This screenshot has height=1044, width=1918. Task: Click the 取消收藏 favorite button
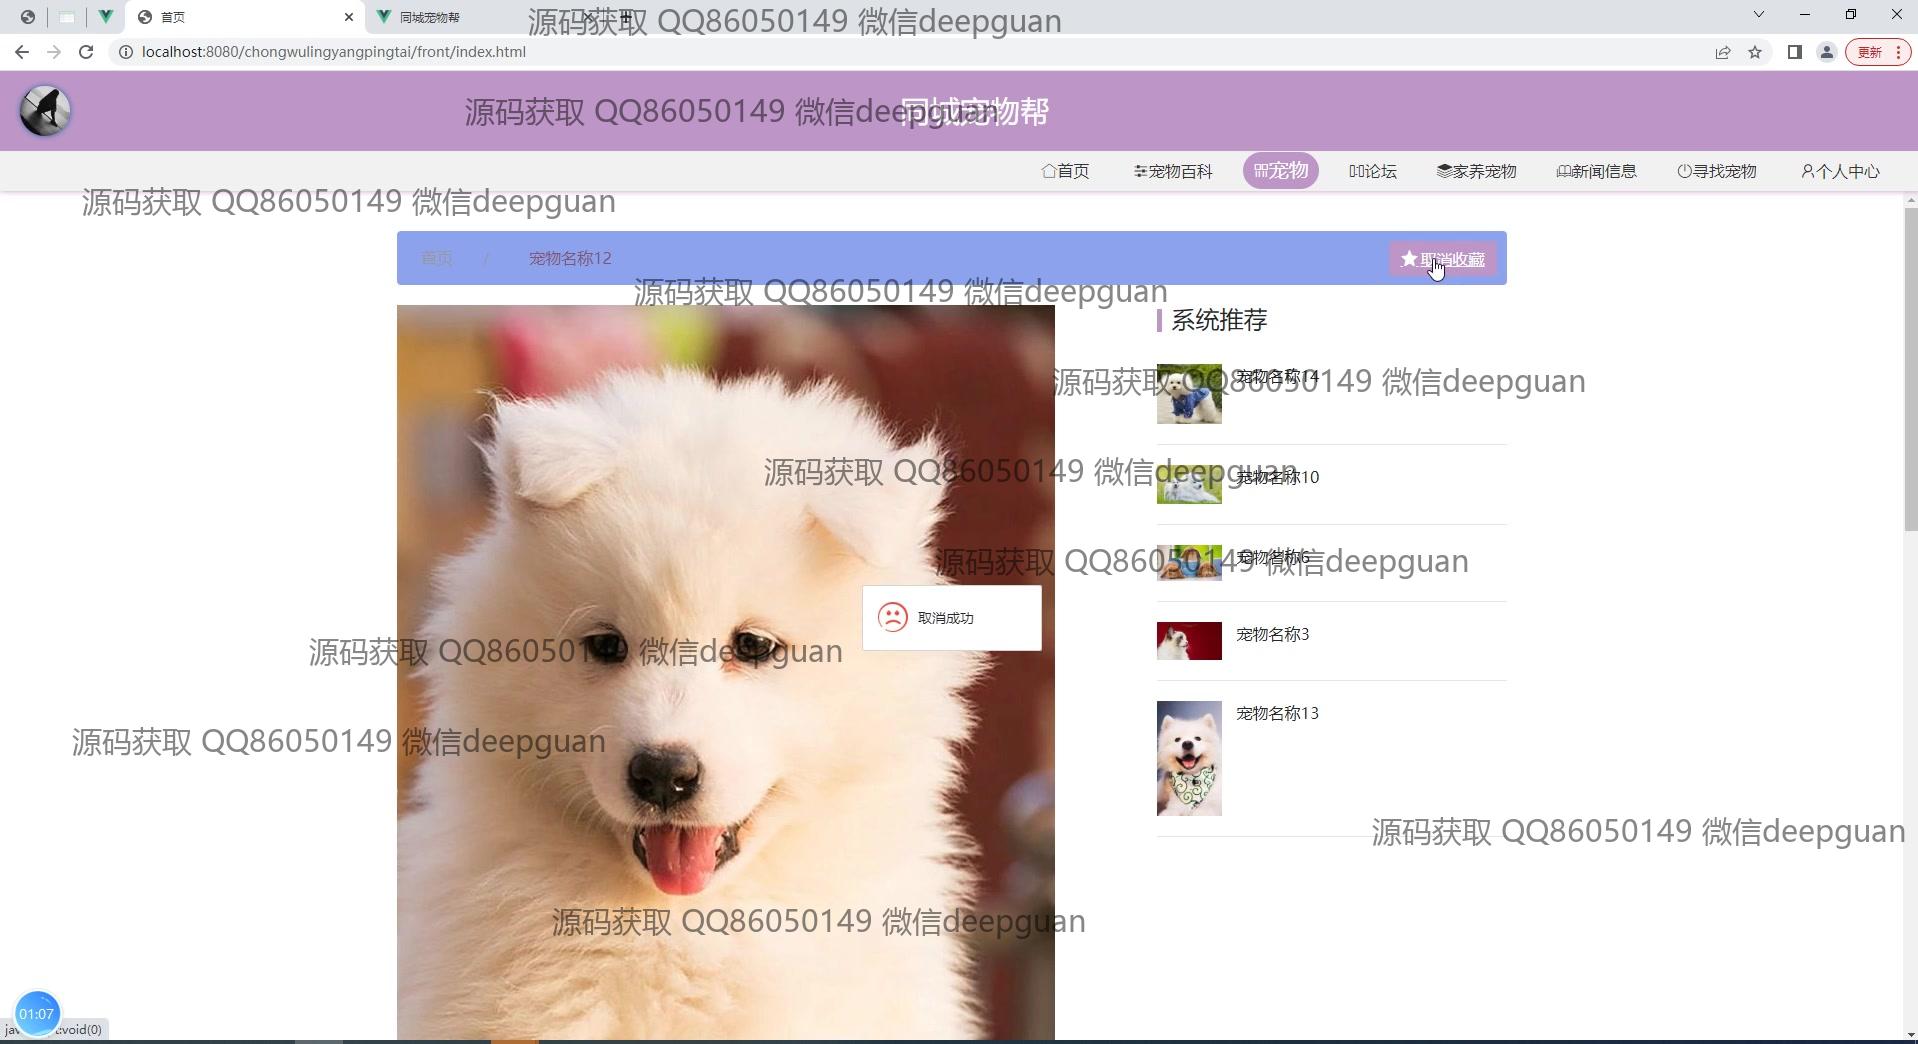coord(1443,259)
